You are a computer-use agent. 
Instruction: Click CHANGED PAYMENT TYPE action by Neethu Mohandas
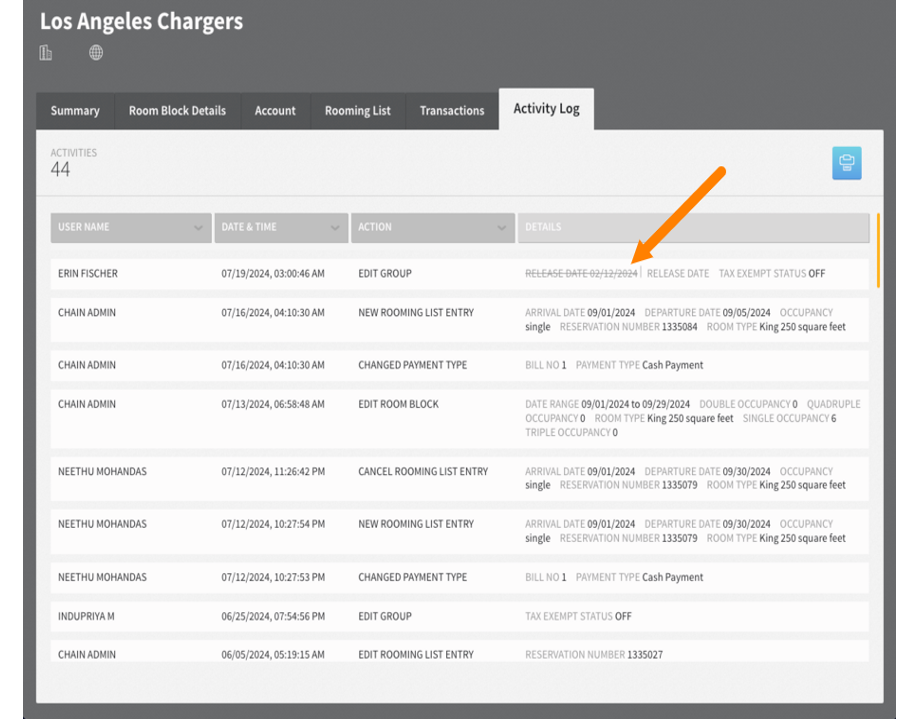412,578
